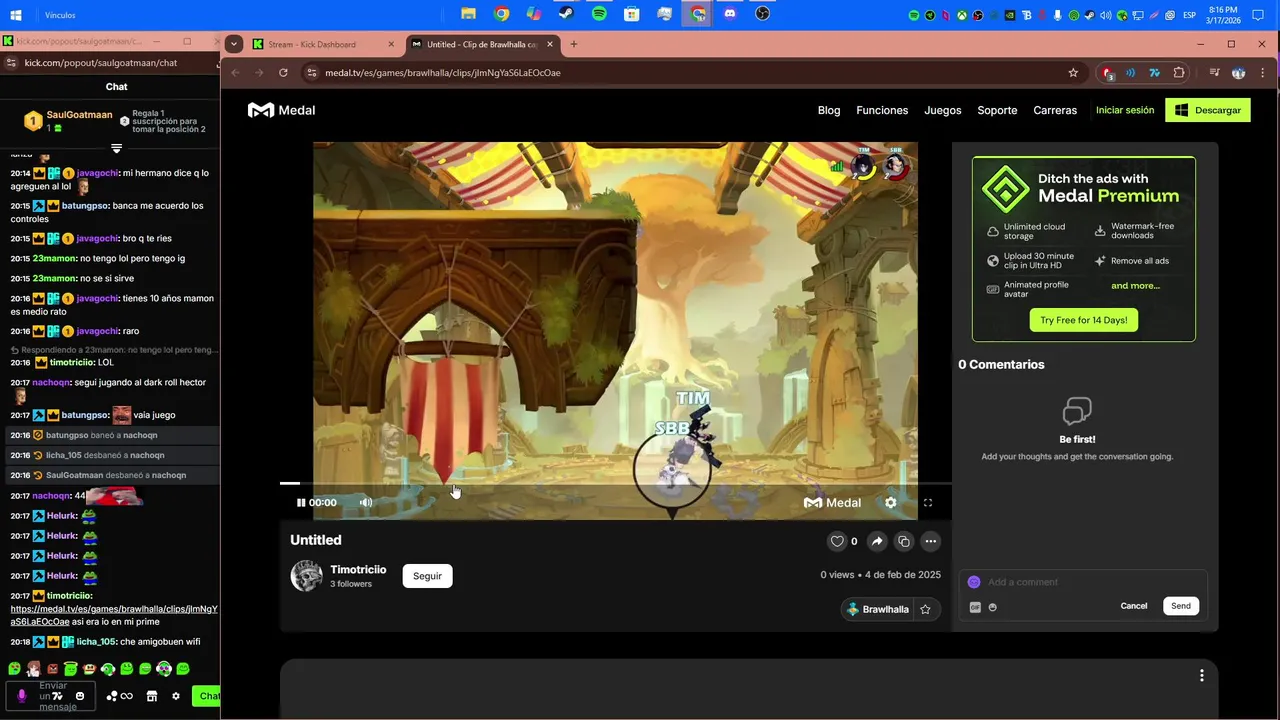Viewport: 1280px width, 720px height.
Task: Switch to the Stream - Kick Dashboard tab
Action: pyautogui.click(x=321, y=44)
